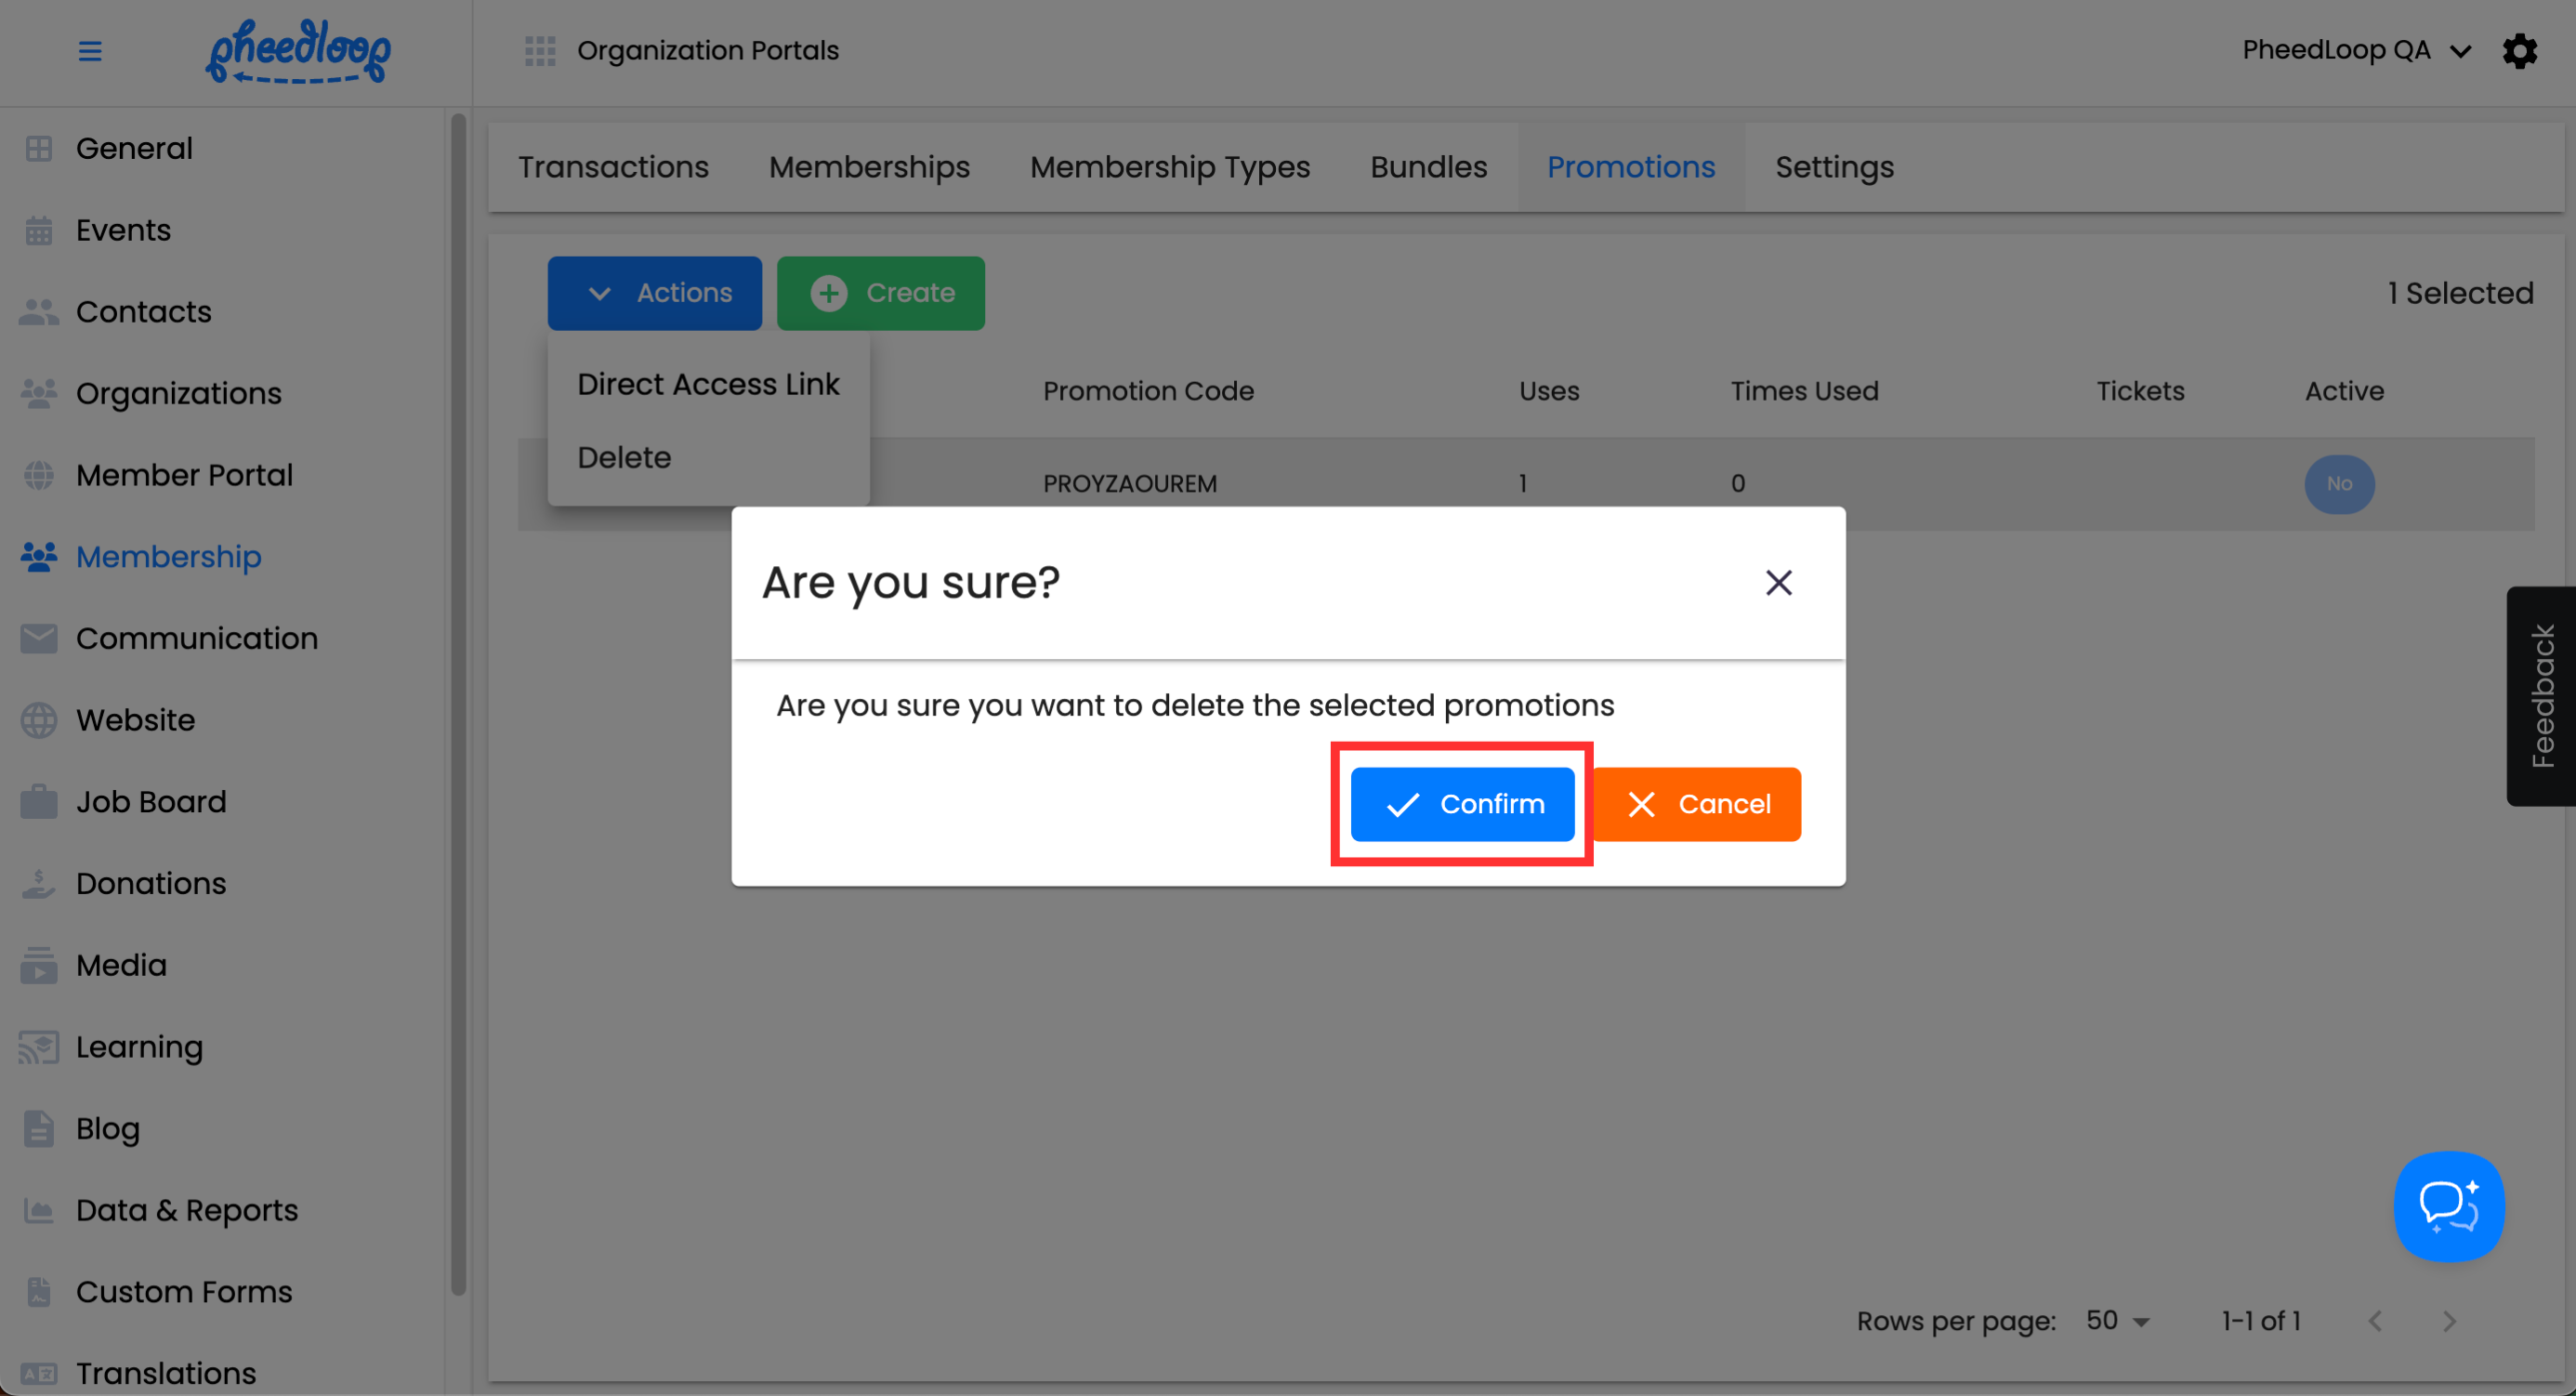Image resolution: width=2576 pixels, height=1396 pixels.
Task: Open the settings gear icon
Action: tap(2519, 50)
